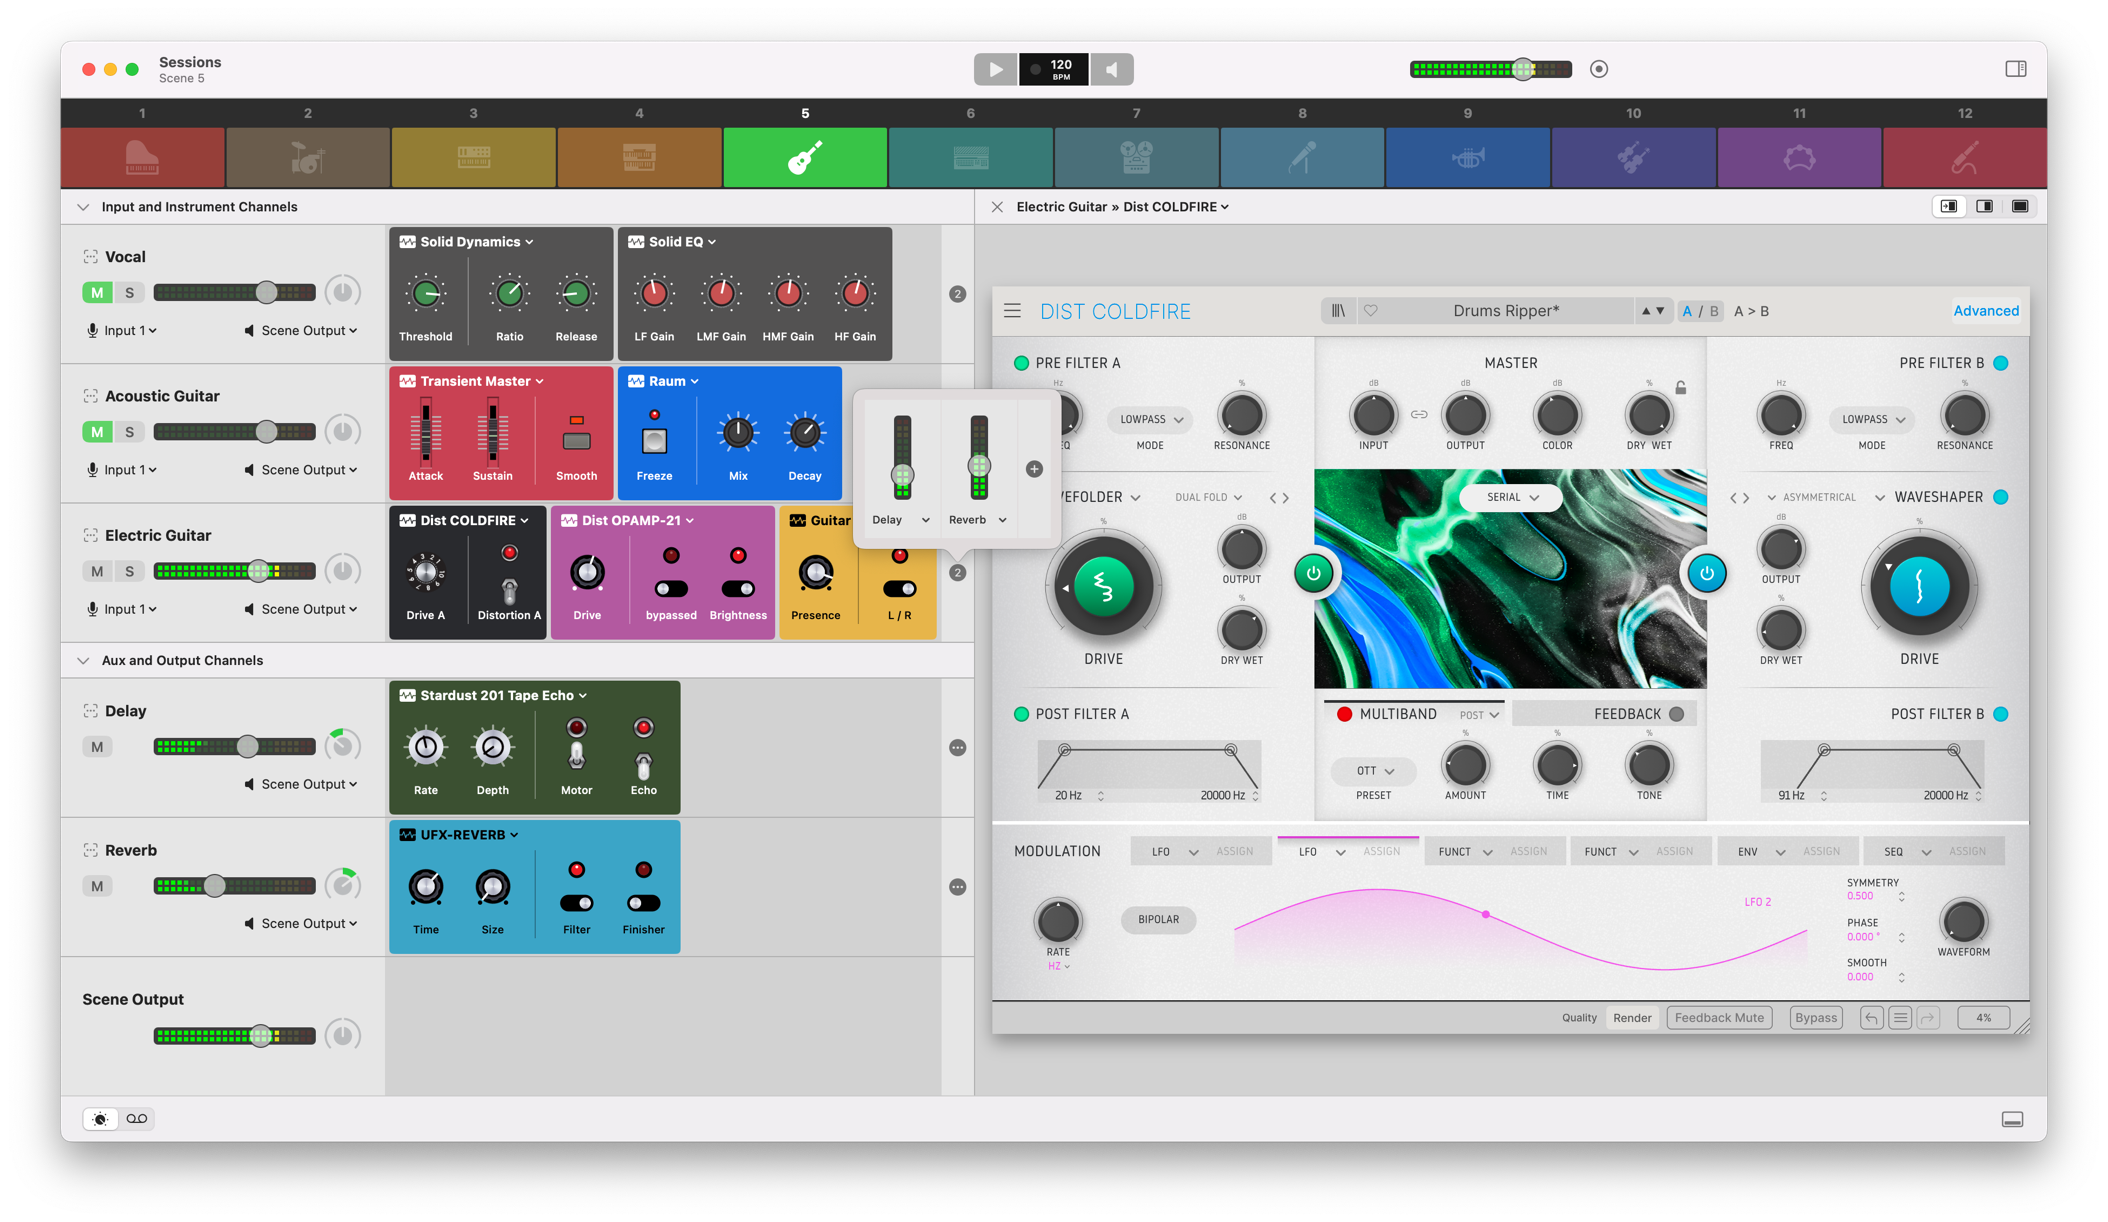This screenshot has height=1222, width=2108.
Task: Toggle the Feedback enable indicator
Action: coord(1677,714)
